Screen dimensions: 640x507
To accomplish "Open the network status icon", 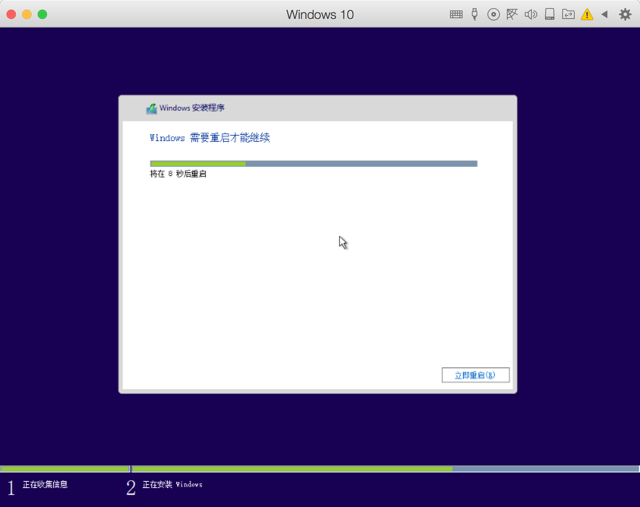I will 512,15.
